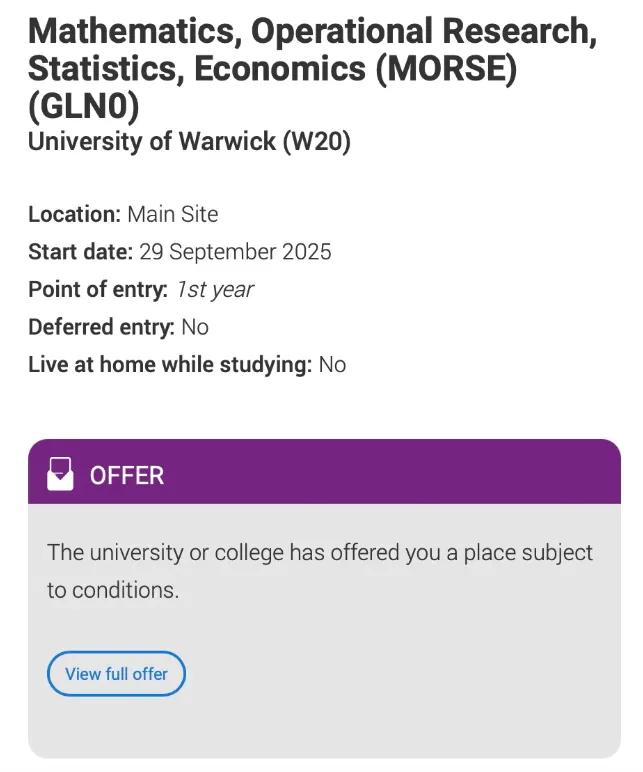The image size is (643, 772).
Task: Click the italic 1st year value
Action: tap(215, 290)
